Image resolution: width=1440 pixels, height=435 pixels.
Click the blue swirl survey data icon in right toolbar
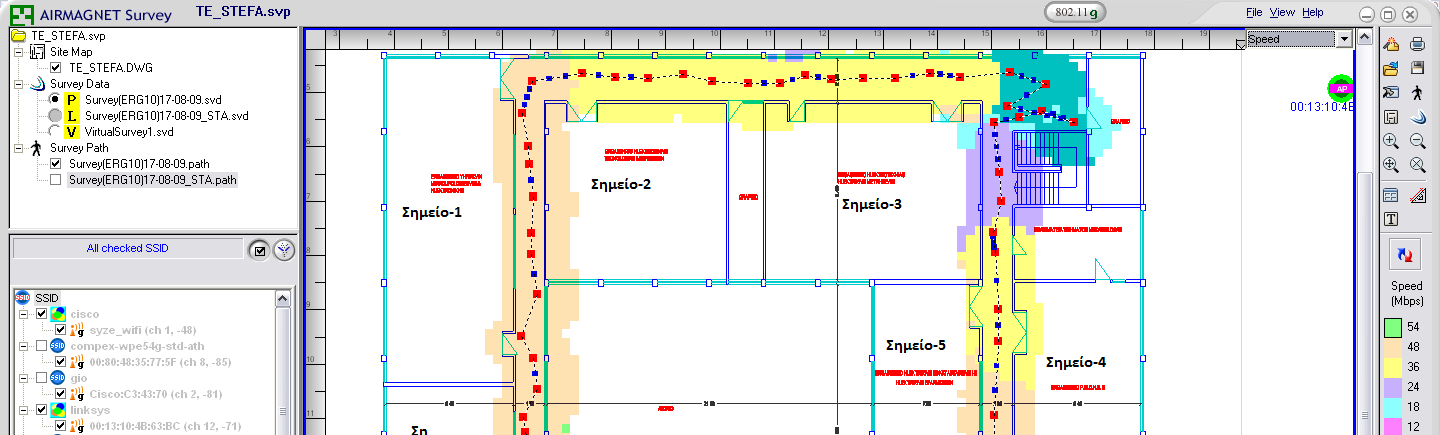coord(1417,117)
